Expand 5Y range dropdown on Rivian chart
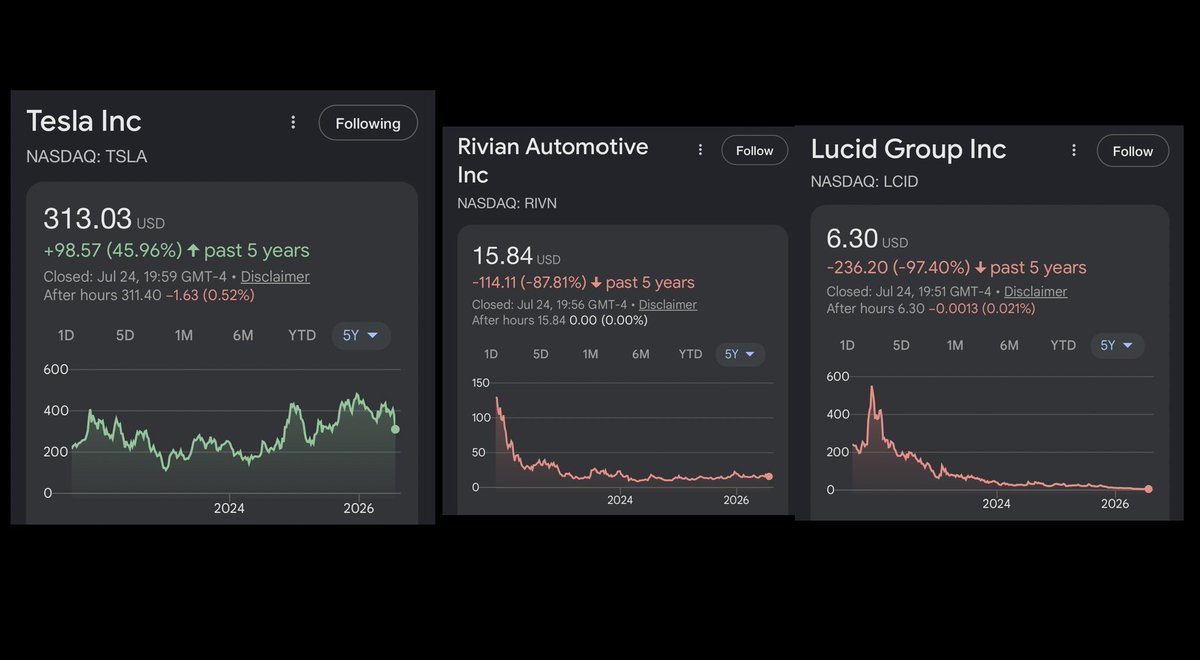The image size is (1200, 660). coord(740,354)
